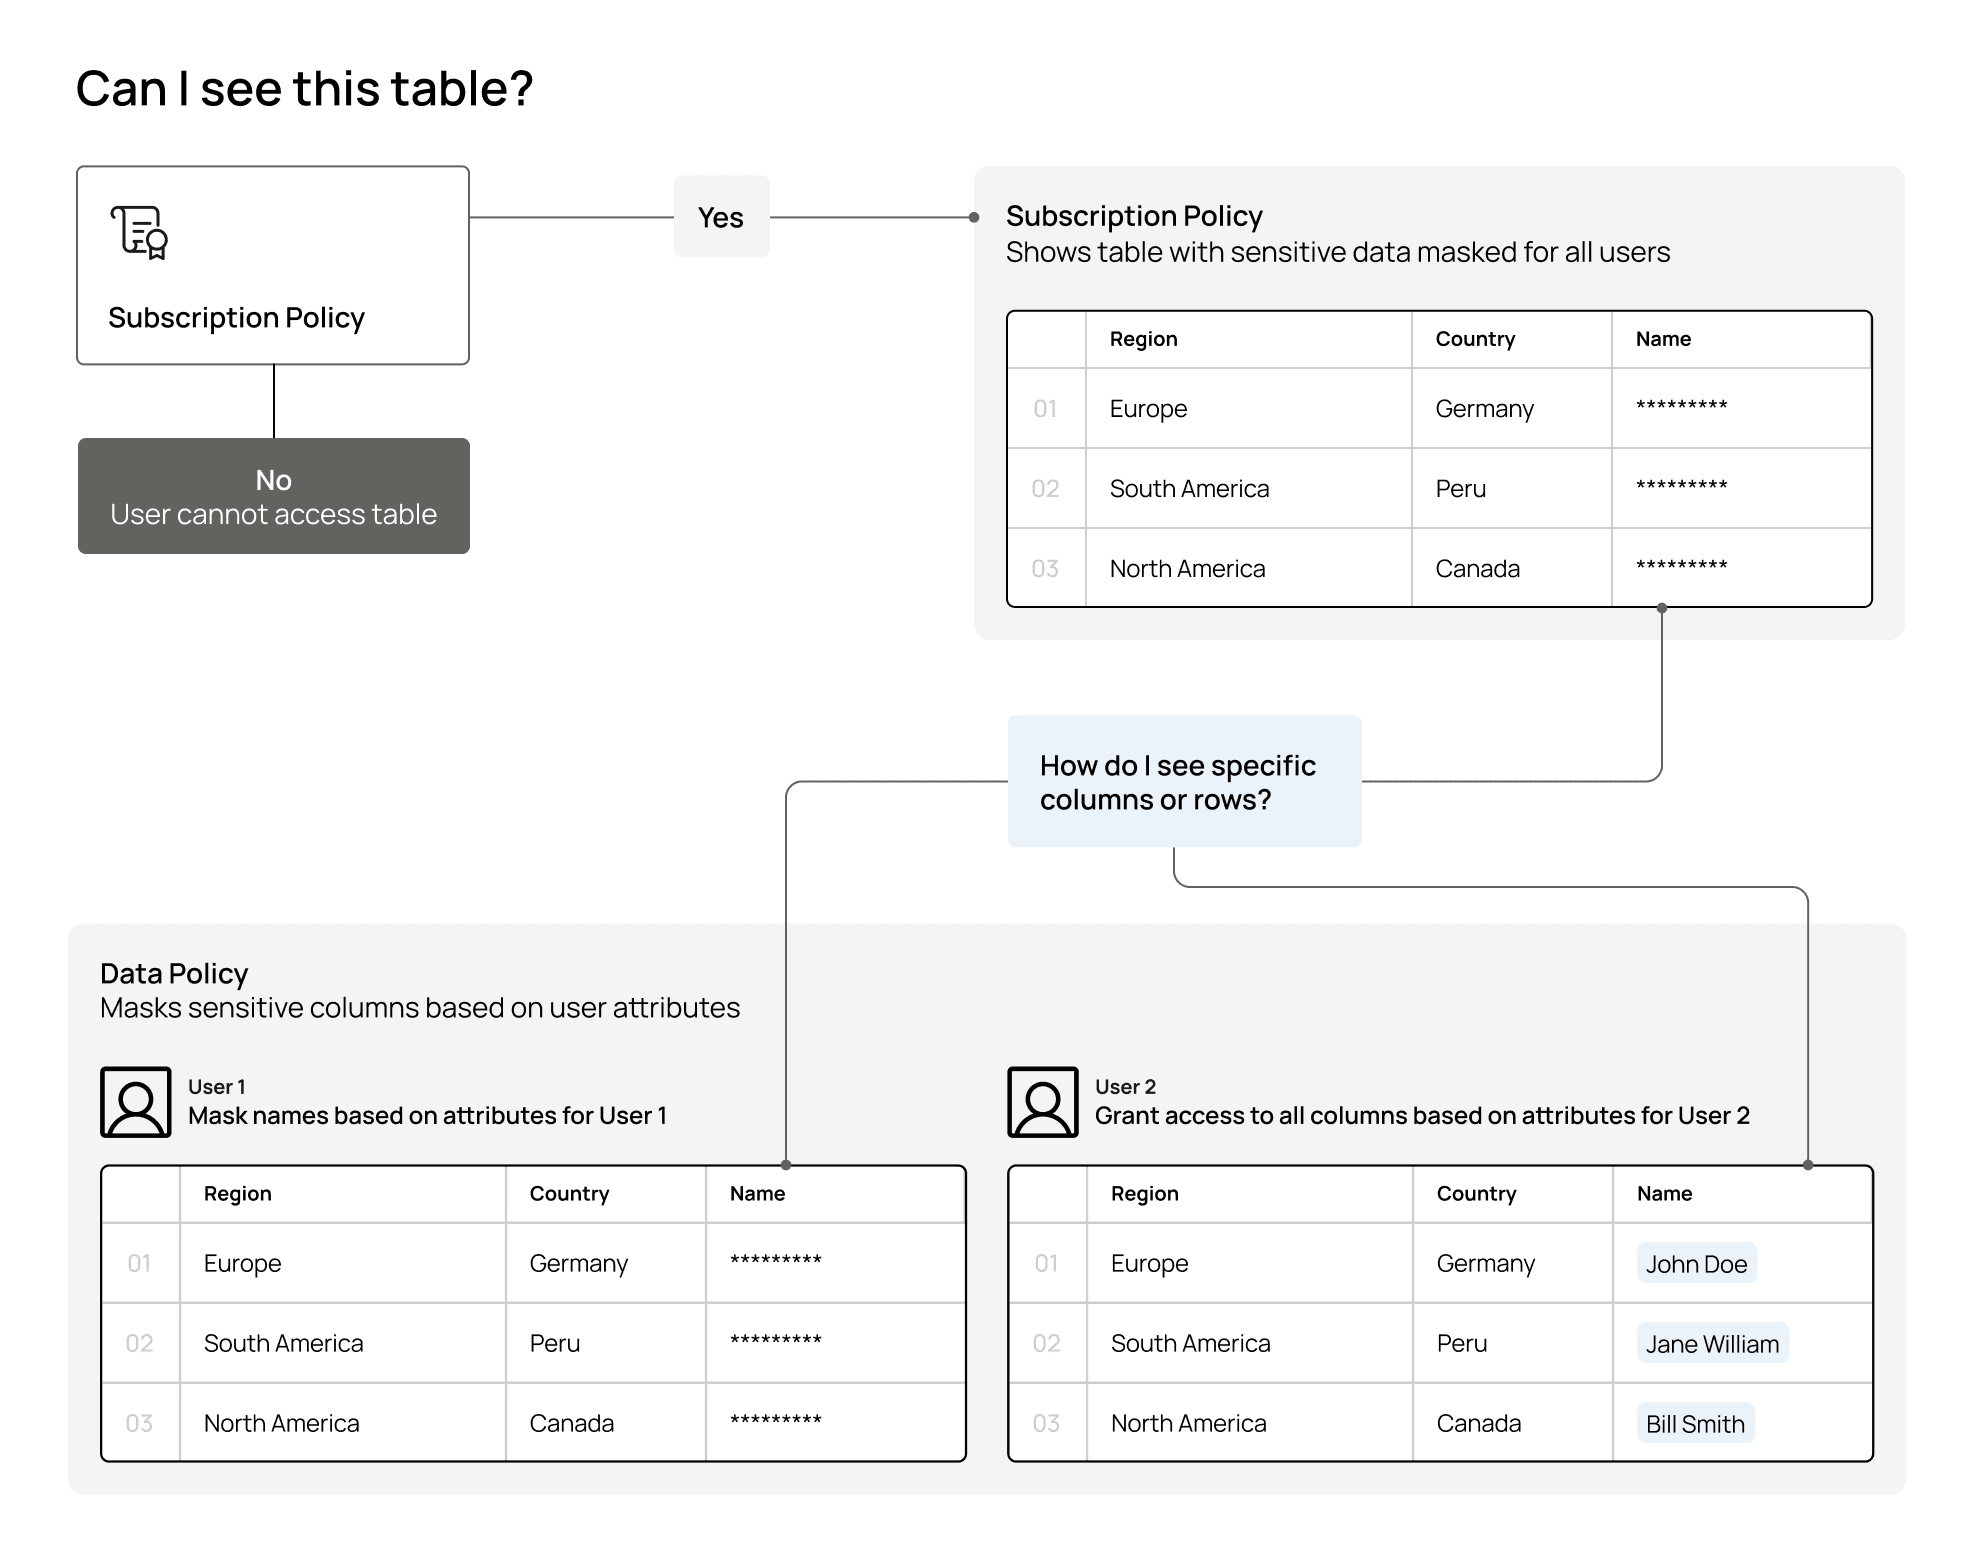Click the Data Policy heading

174,974
